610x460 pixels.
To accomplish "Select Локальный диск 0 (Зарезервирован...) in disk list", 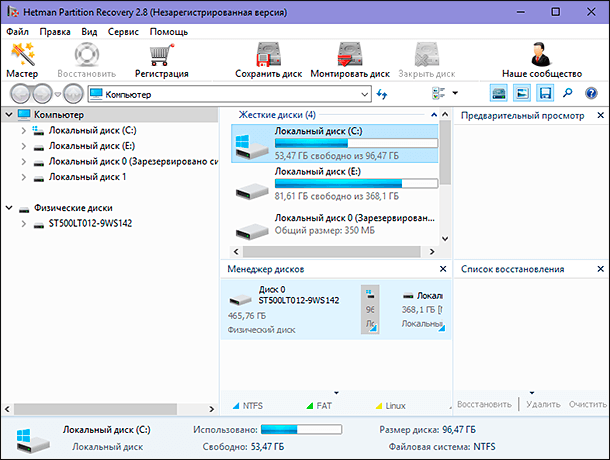I will click(335, 224).
